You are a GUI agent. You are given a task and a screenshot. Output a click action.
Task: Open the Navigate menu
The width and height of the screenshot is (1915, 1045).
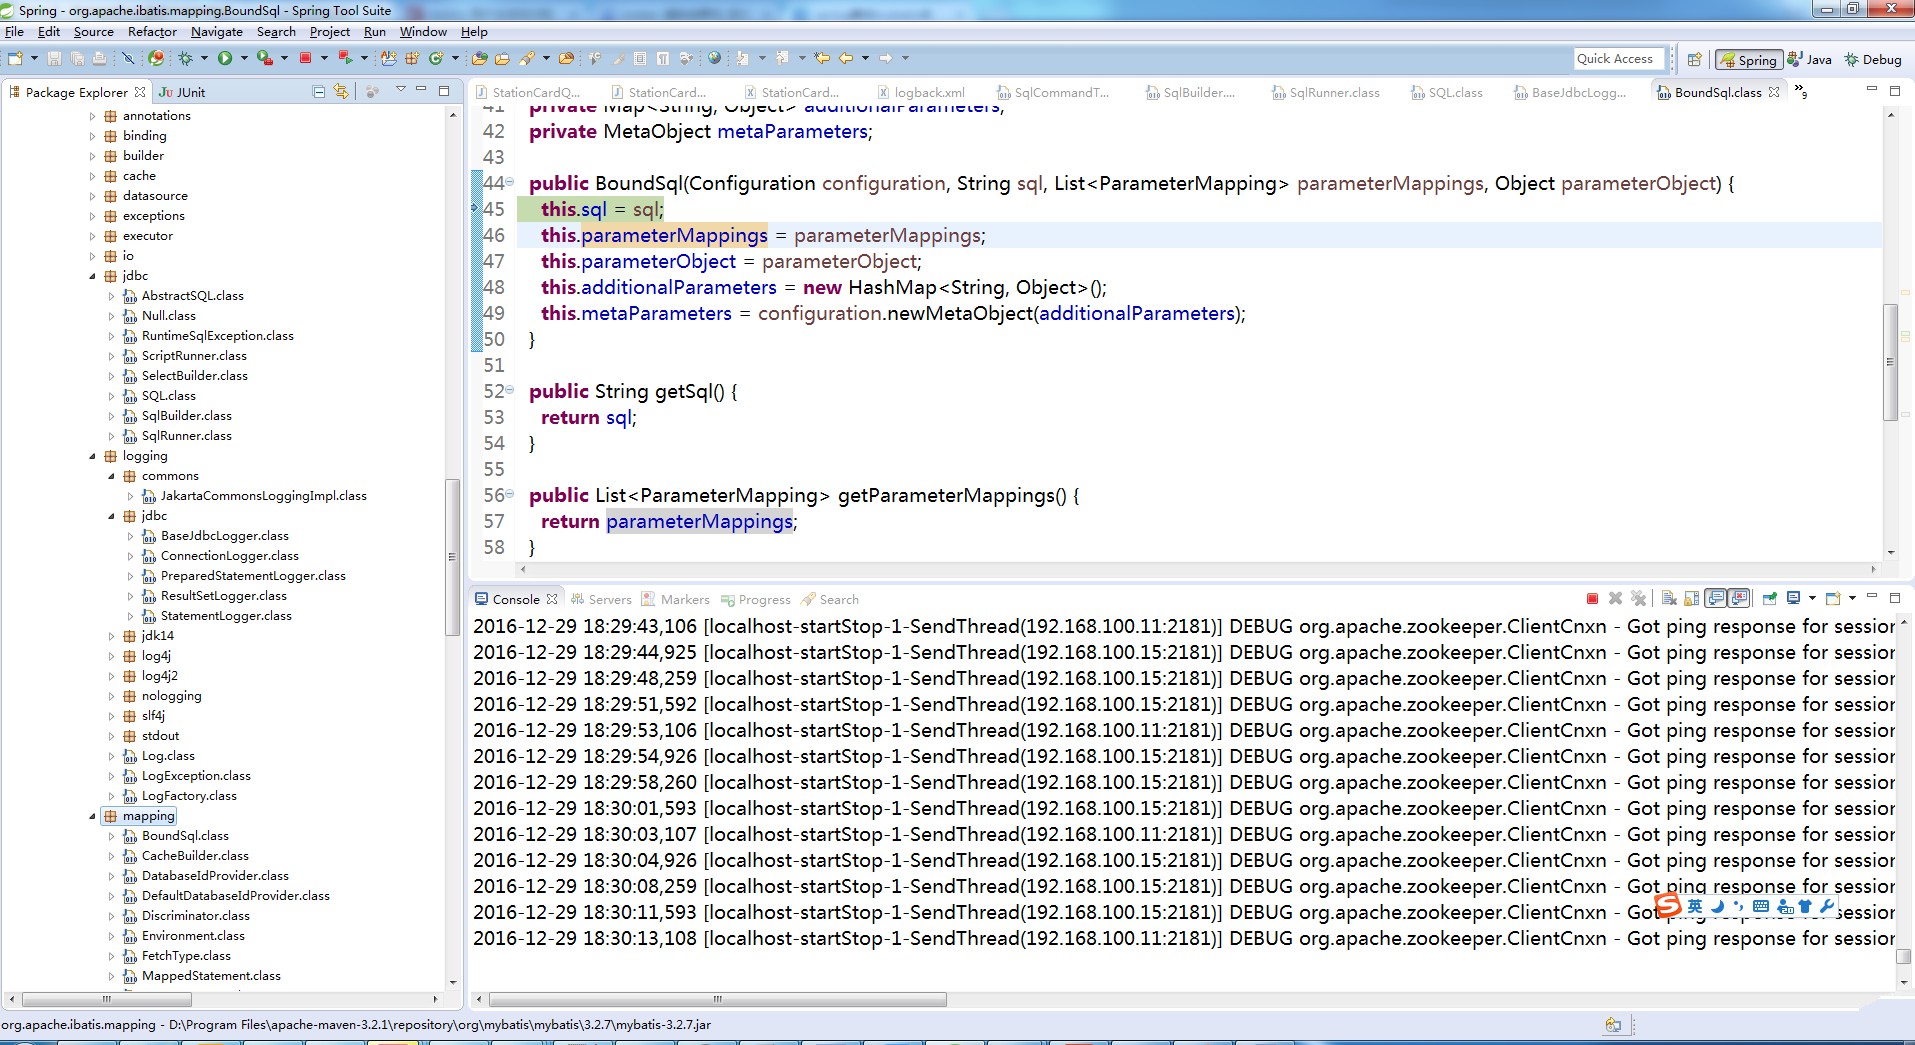[216, 32]
